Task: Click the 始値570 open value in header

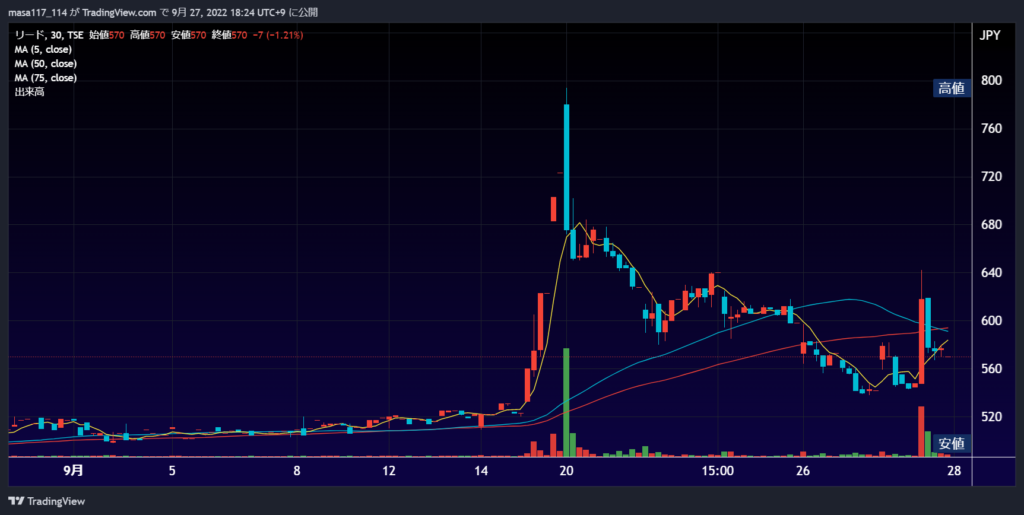Action: coord(107,36)
